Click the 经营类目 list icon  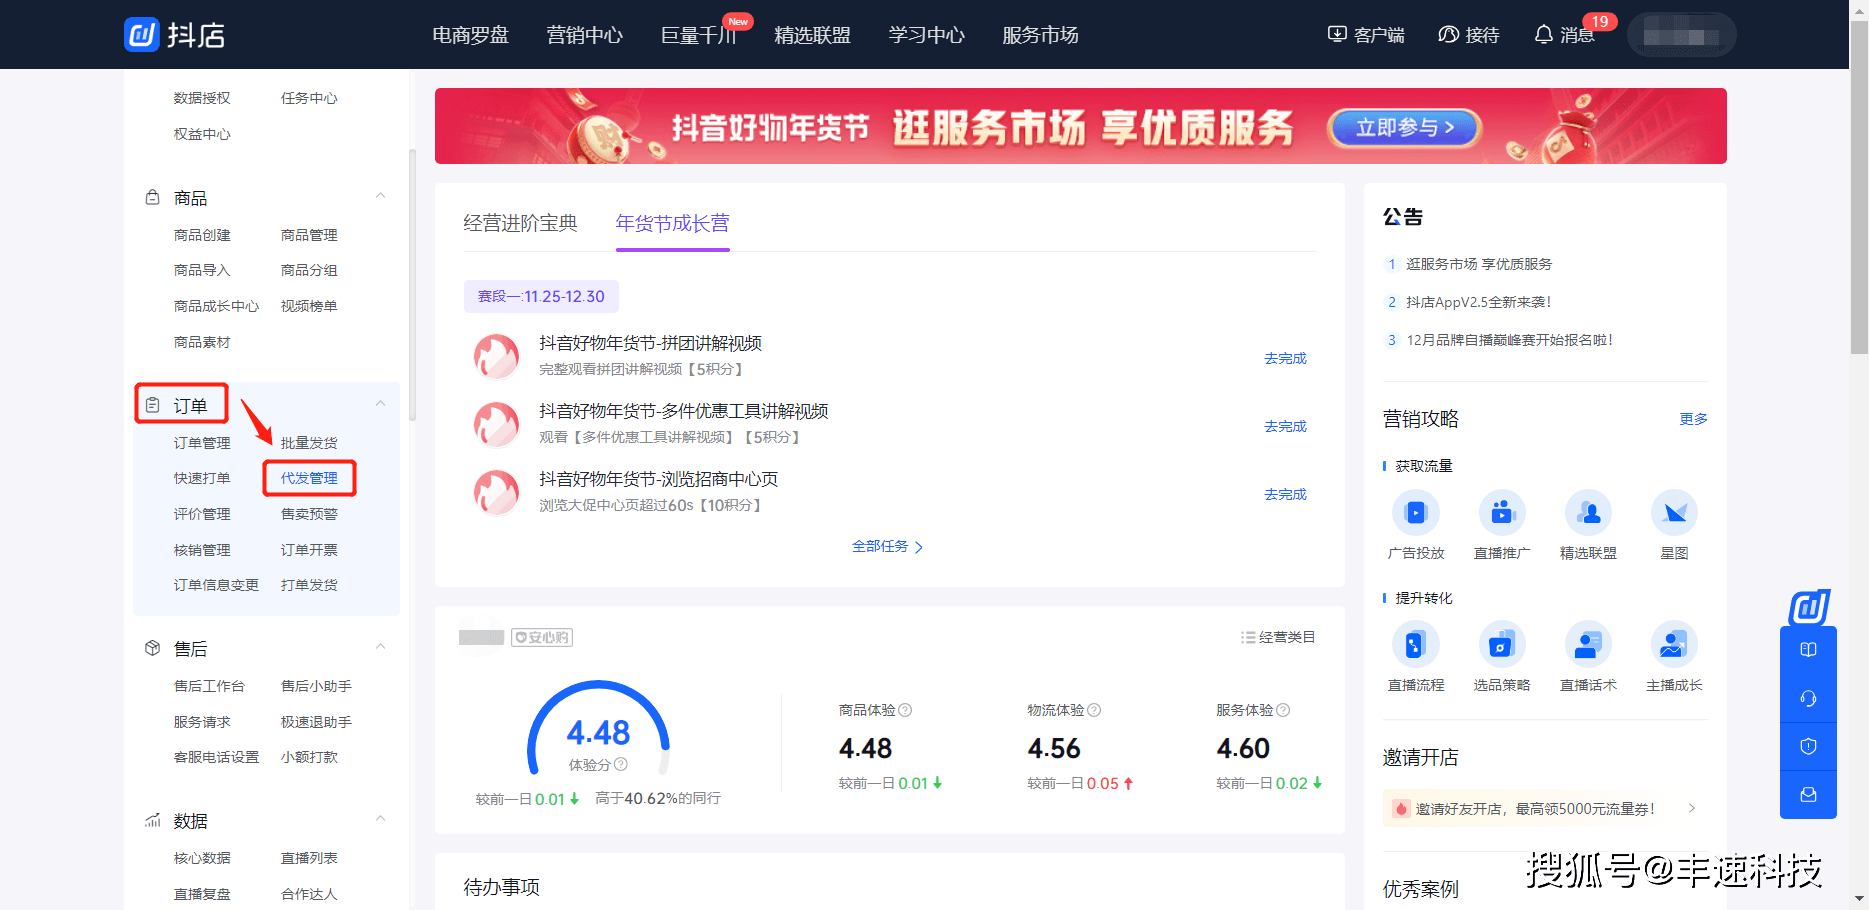point(1248,637)
